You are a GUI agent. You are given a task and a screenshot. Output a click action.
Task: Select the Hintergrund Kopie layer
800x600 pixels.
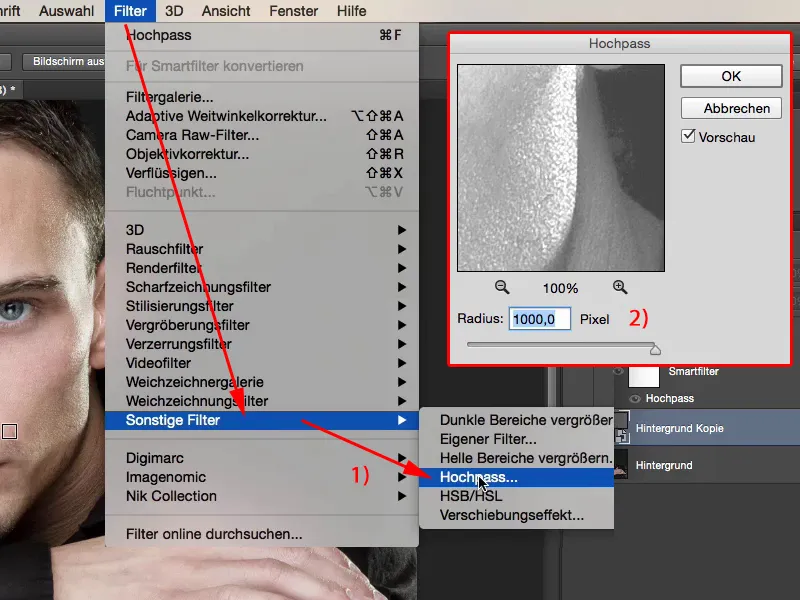[x=706, y=428]
